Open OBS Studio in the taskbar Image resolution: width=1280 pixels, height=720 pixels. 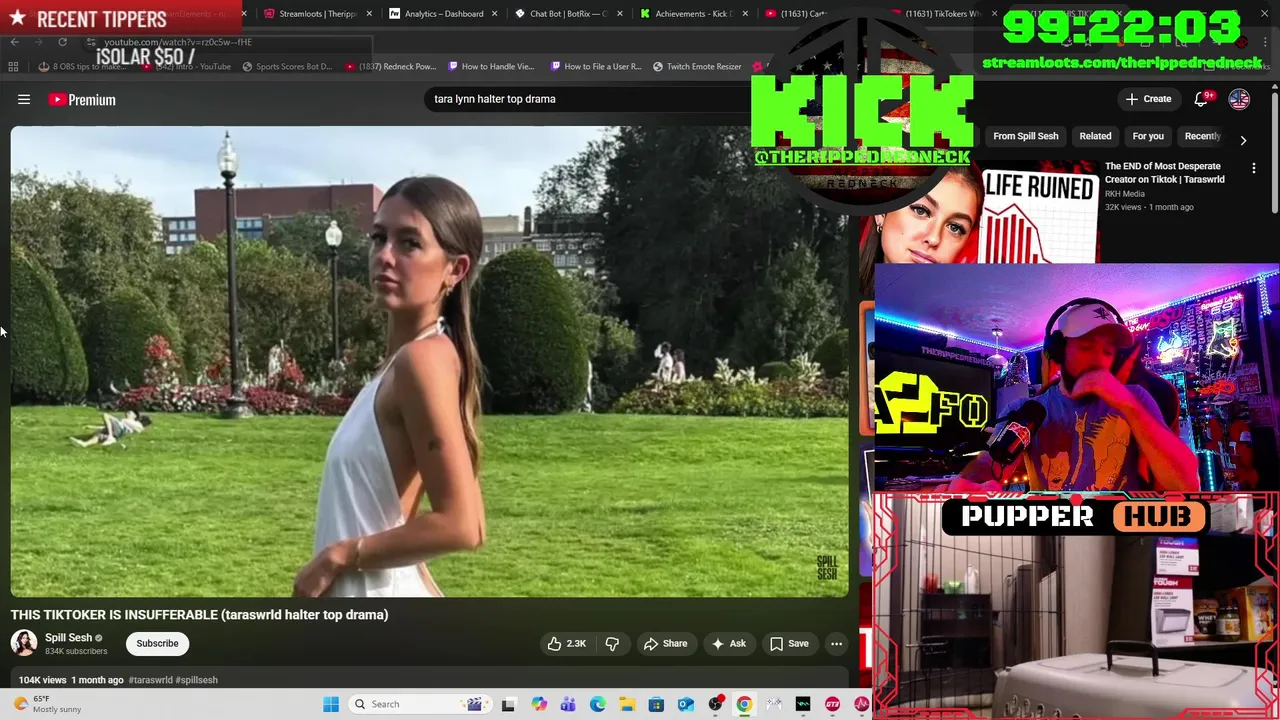coord(715,704)
